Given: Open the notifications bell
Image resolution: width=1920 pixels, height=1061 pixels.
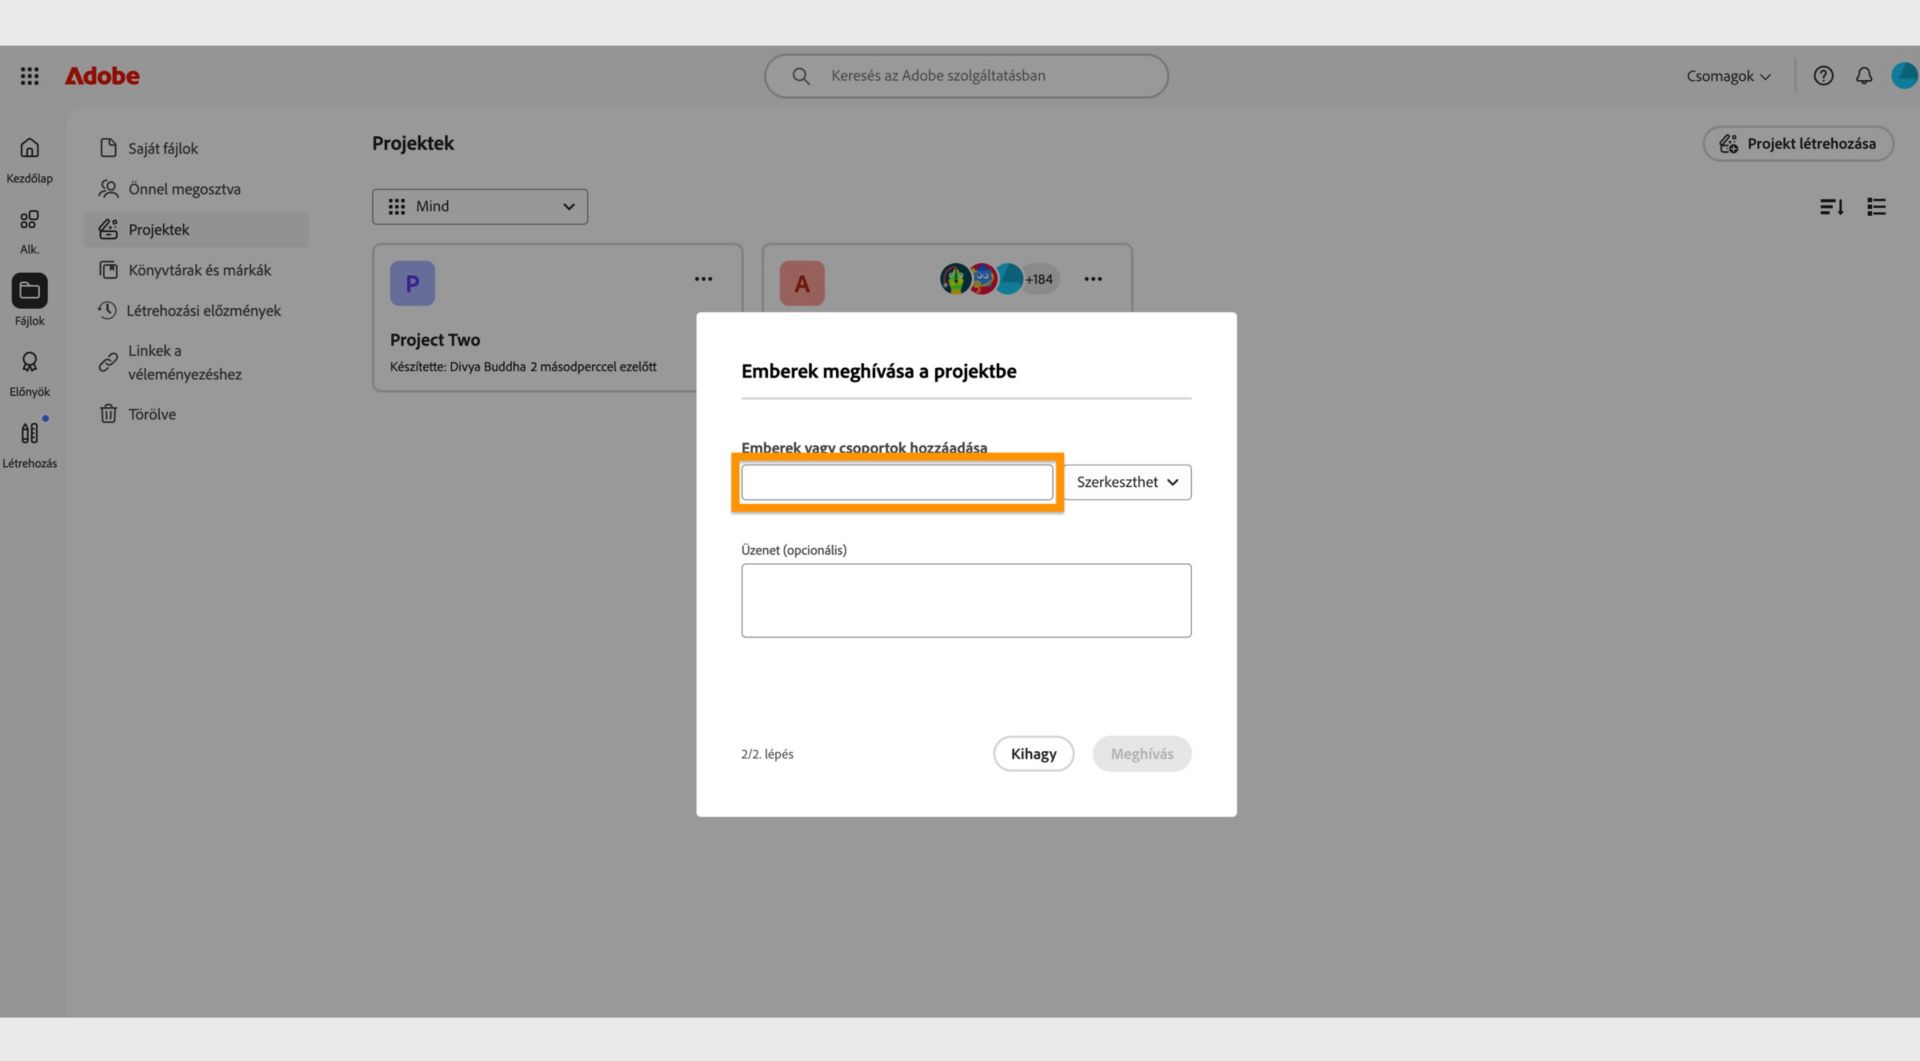Looking at the screenshot, I should [x=1864, y=76].
